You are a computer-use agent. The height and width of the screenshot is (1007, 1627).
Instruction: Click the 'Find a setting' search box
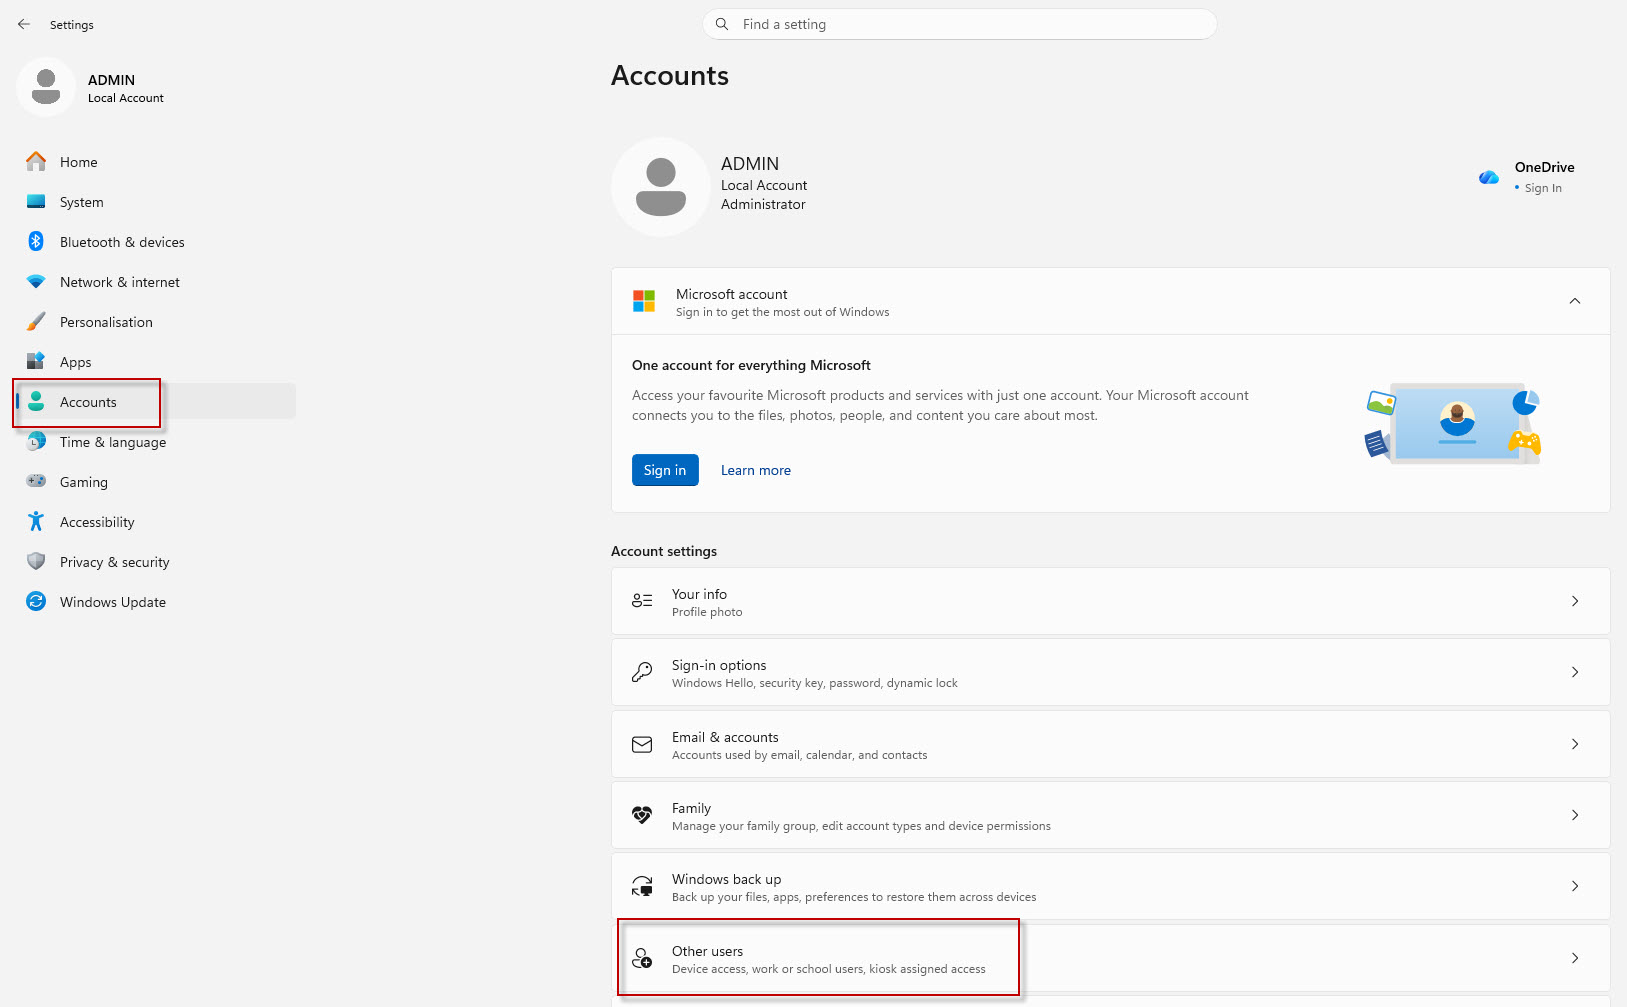pos(960,24)
